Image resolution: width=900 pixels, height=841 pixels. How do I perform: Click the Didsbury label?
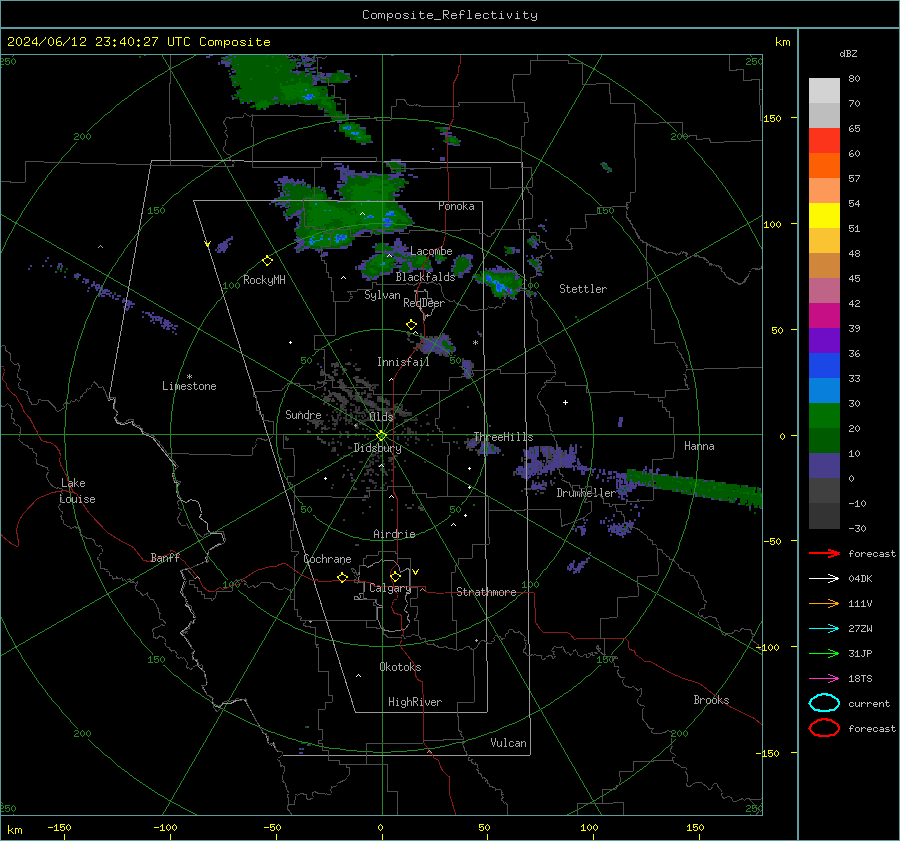(x=377, y=448)
